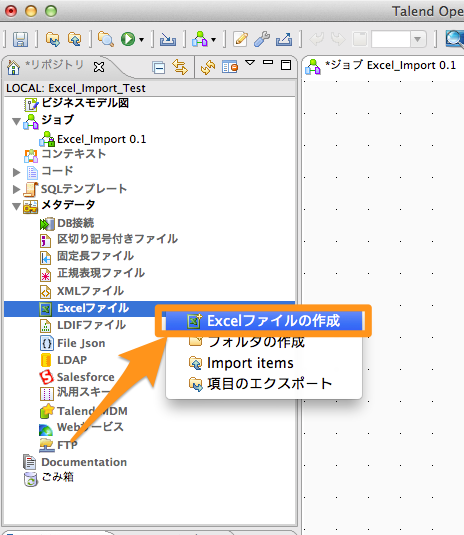This screenshot has height=535, width=464.
Task: Select the リポジトリ tab
Action: 55,65
